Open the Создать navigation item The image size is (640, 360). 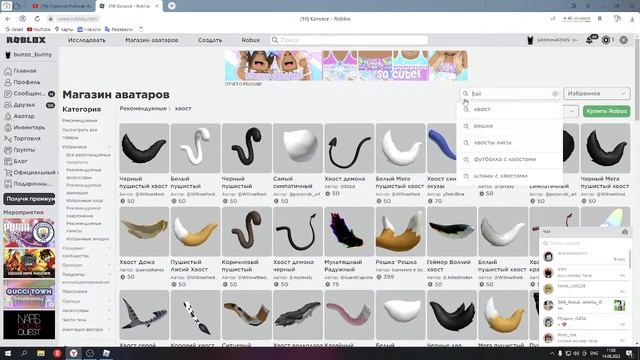click(x=210, y=40)
